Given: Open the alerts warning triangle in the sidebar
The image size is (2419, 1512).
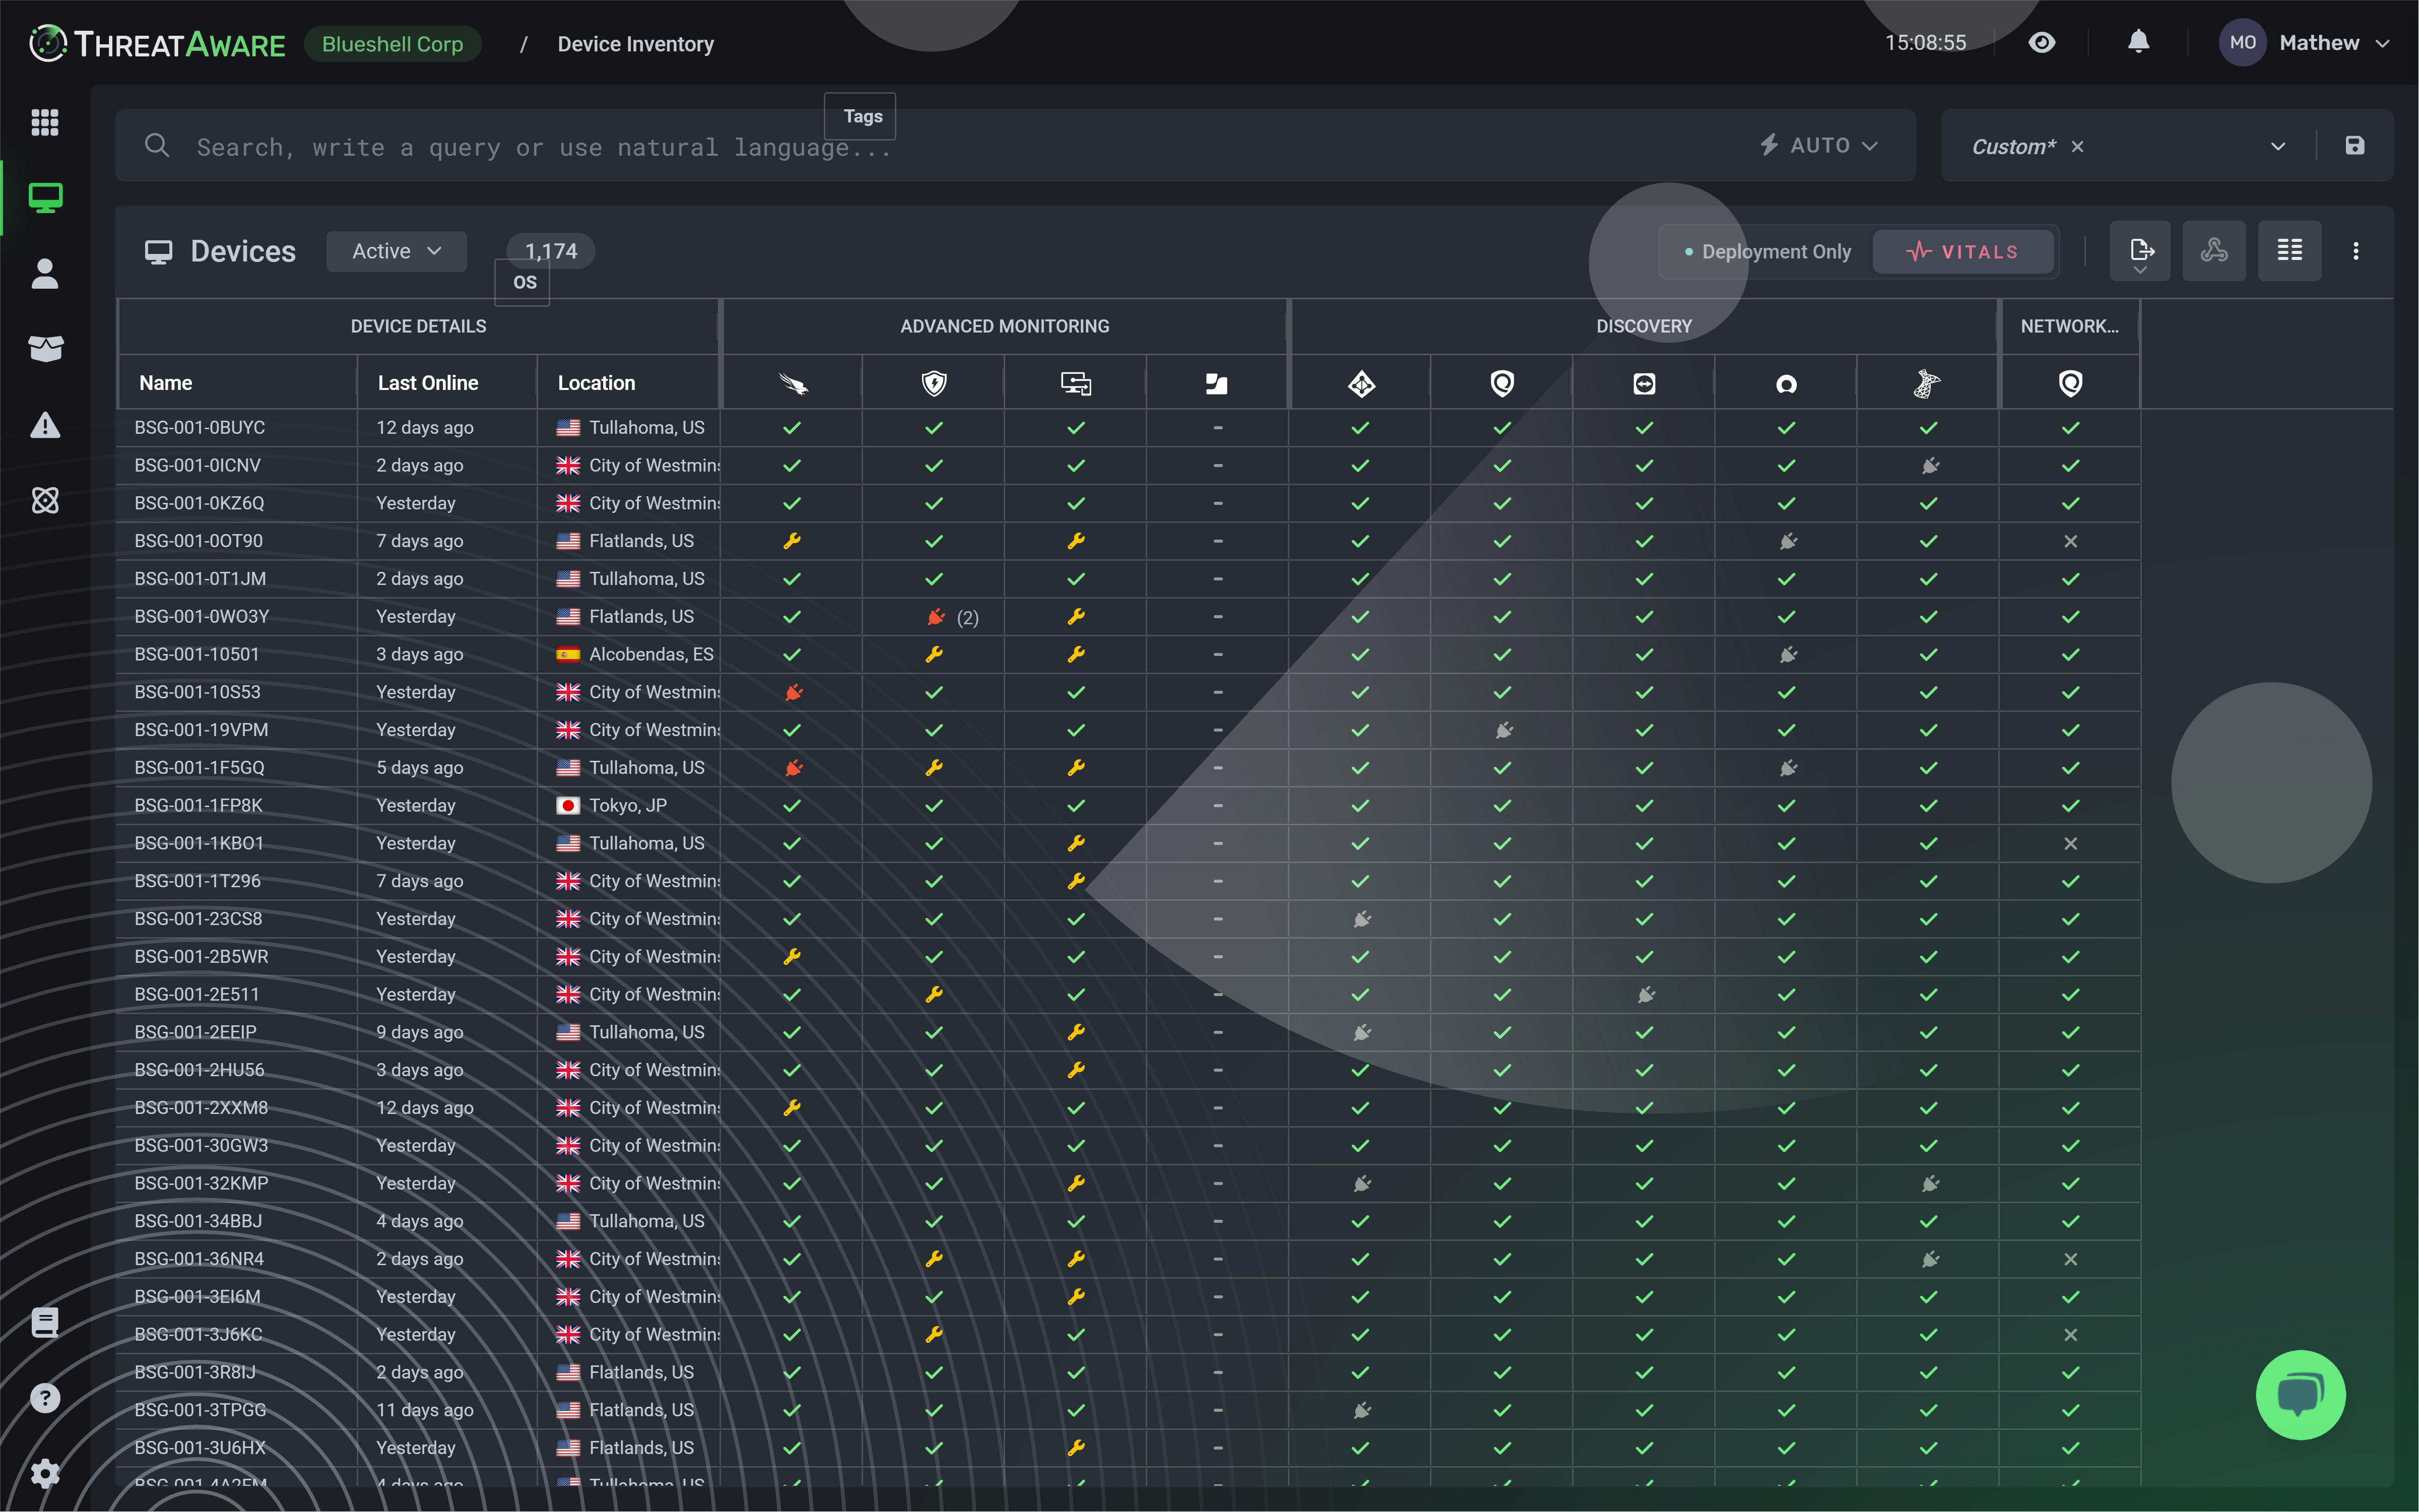Looking at the screenshot, I should 45,425.
